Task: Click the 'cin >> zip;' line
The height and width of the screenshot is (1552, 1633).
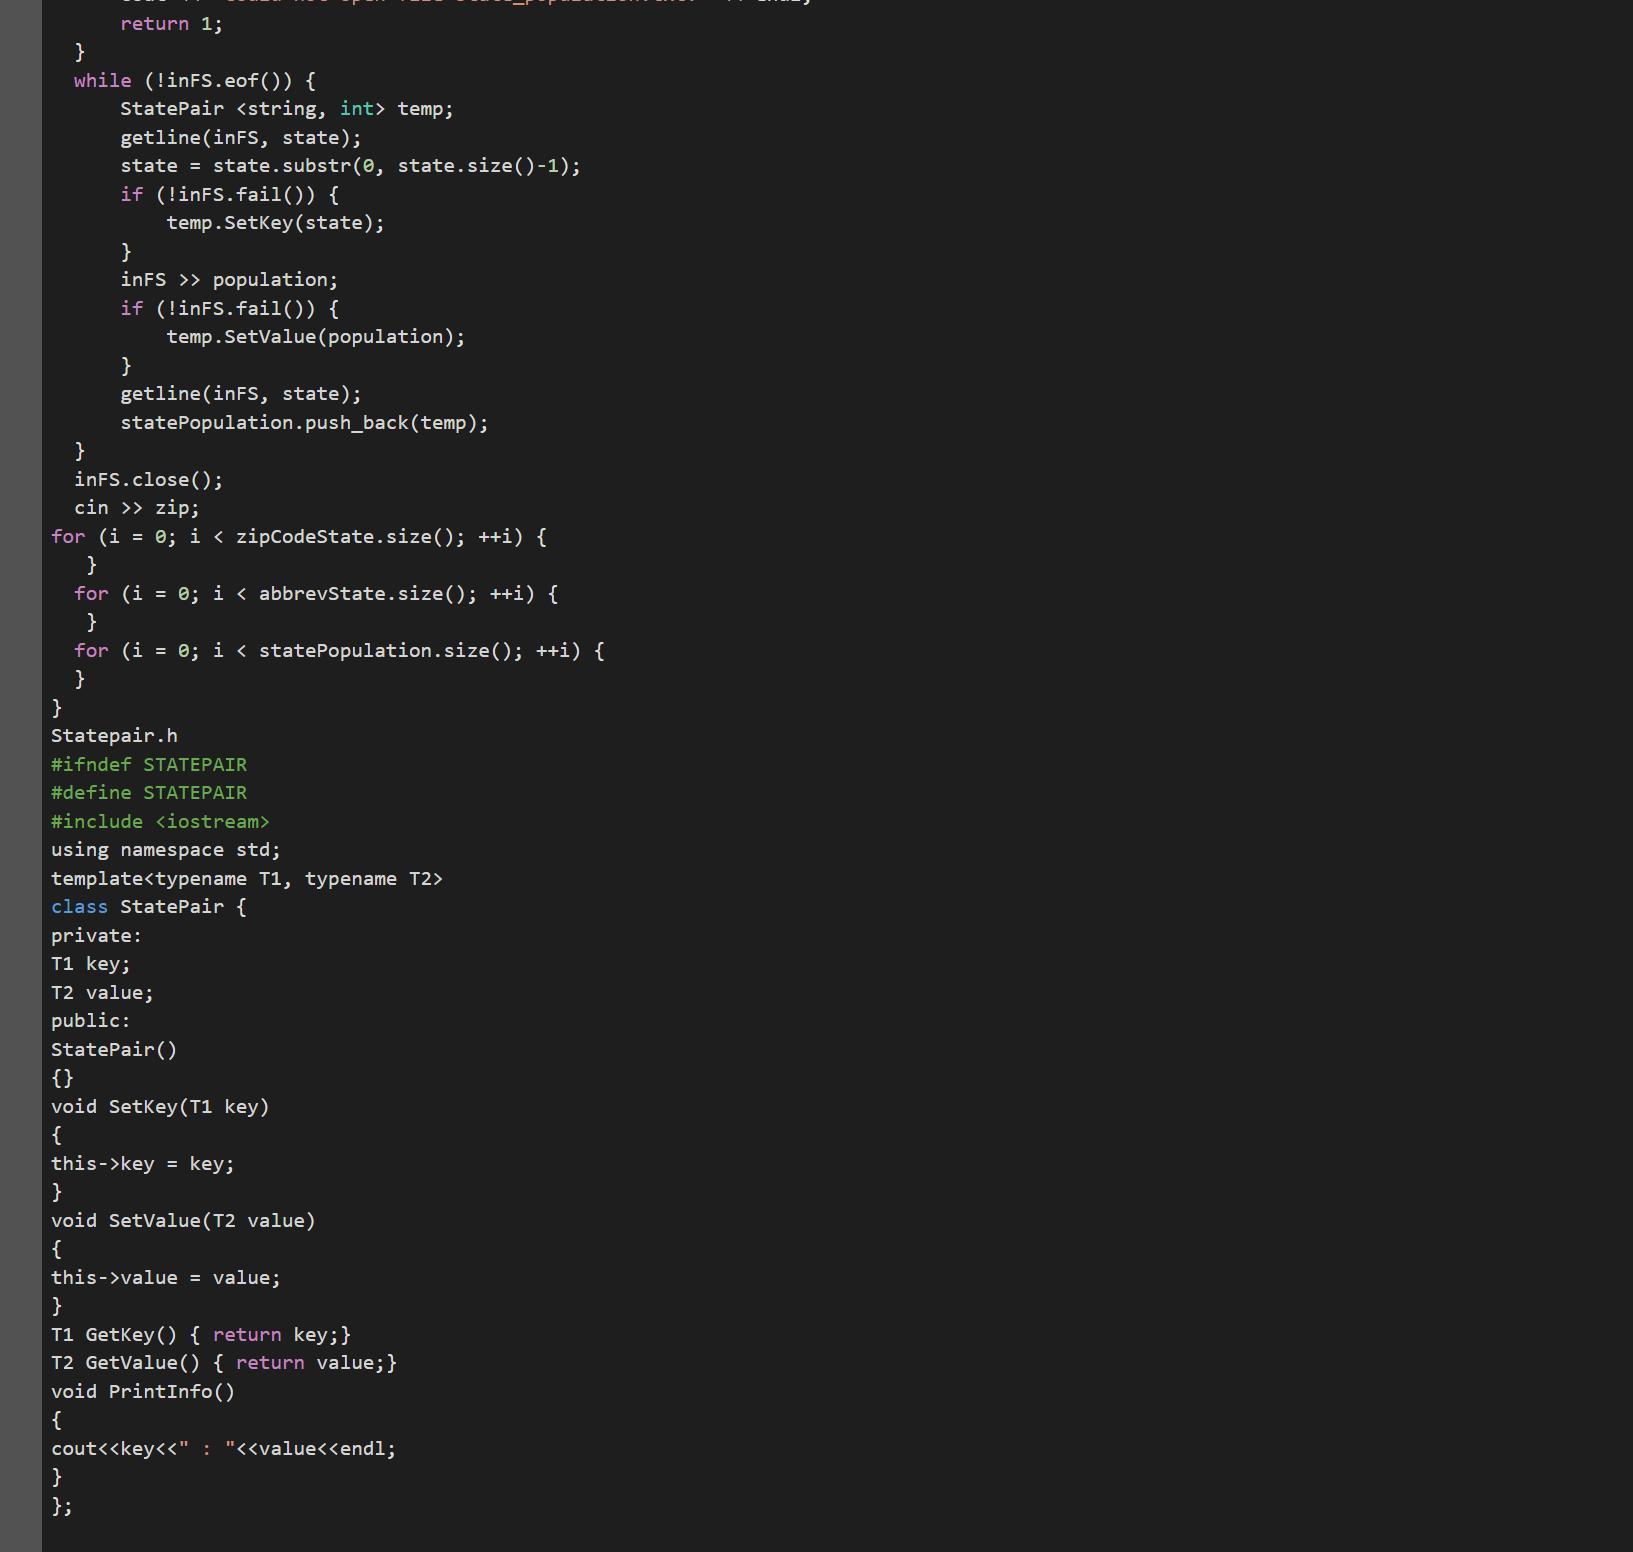Action: pos(137,508)
